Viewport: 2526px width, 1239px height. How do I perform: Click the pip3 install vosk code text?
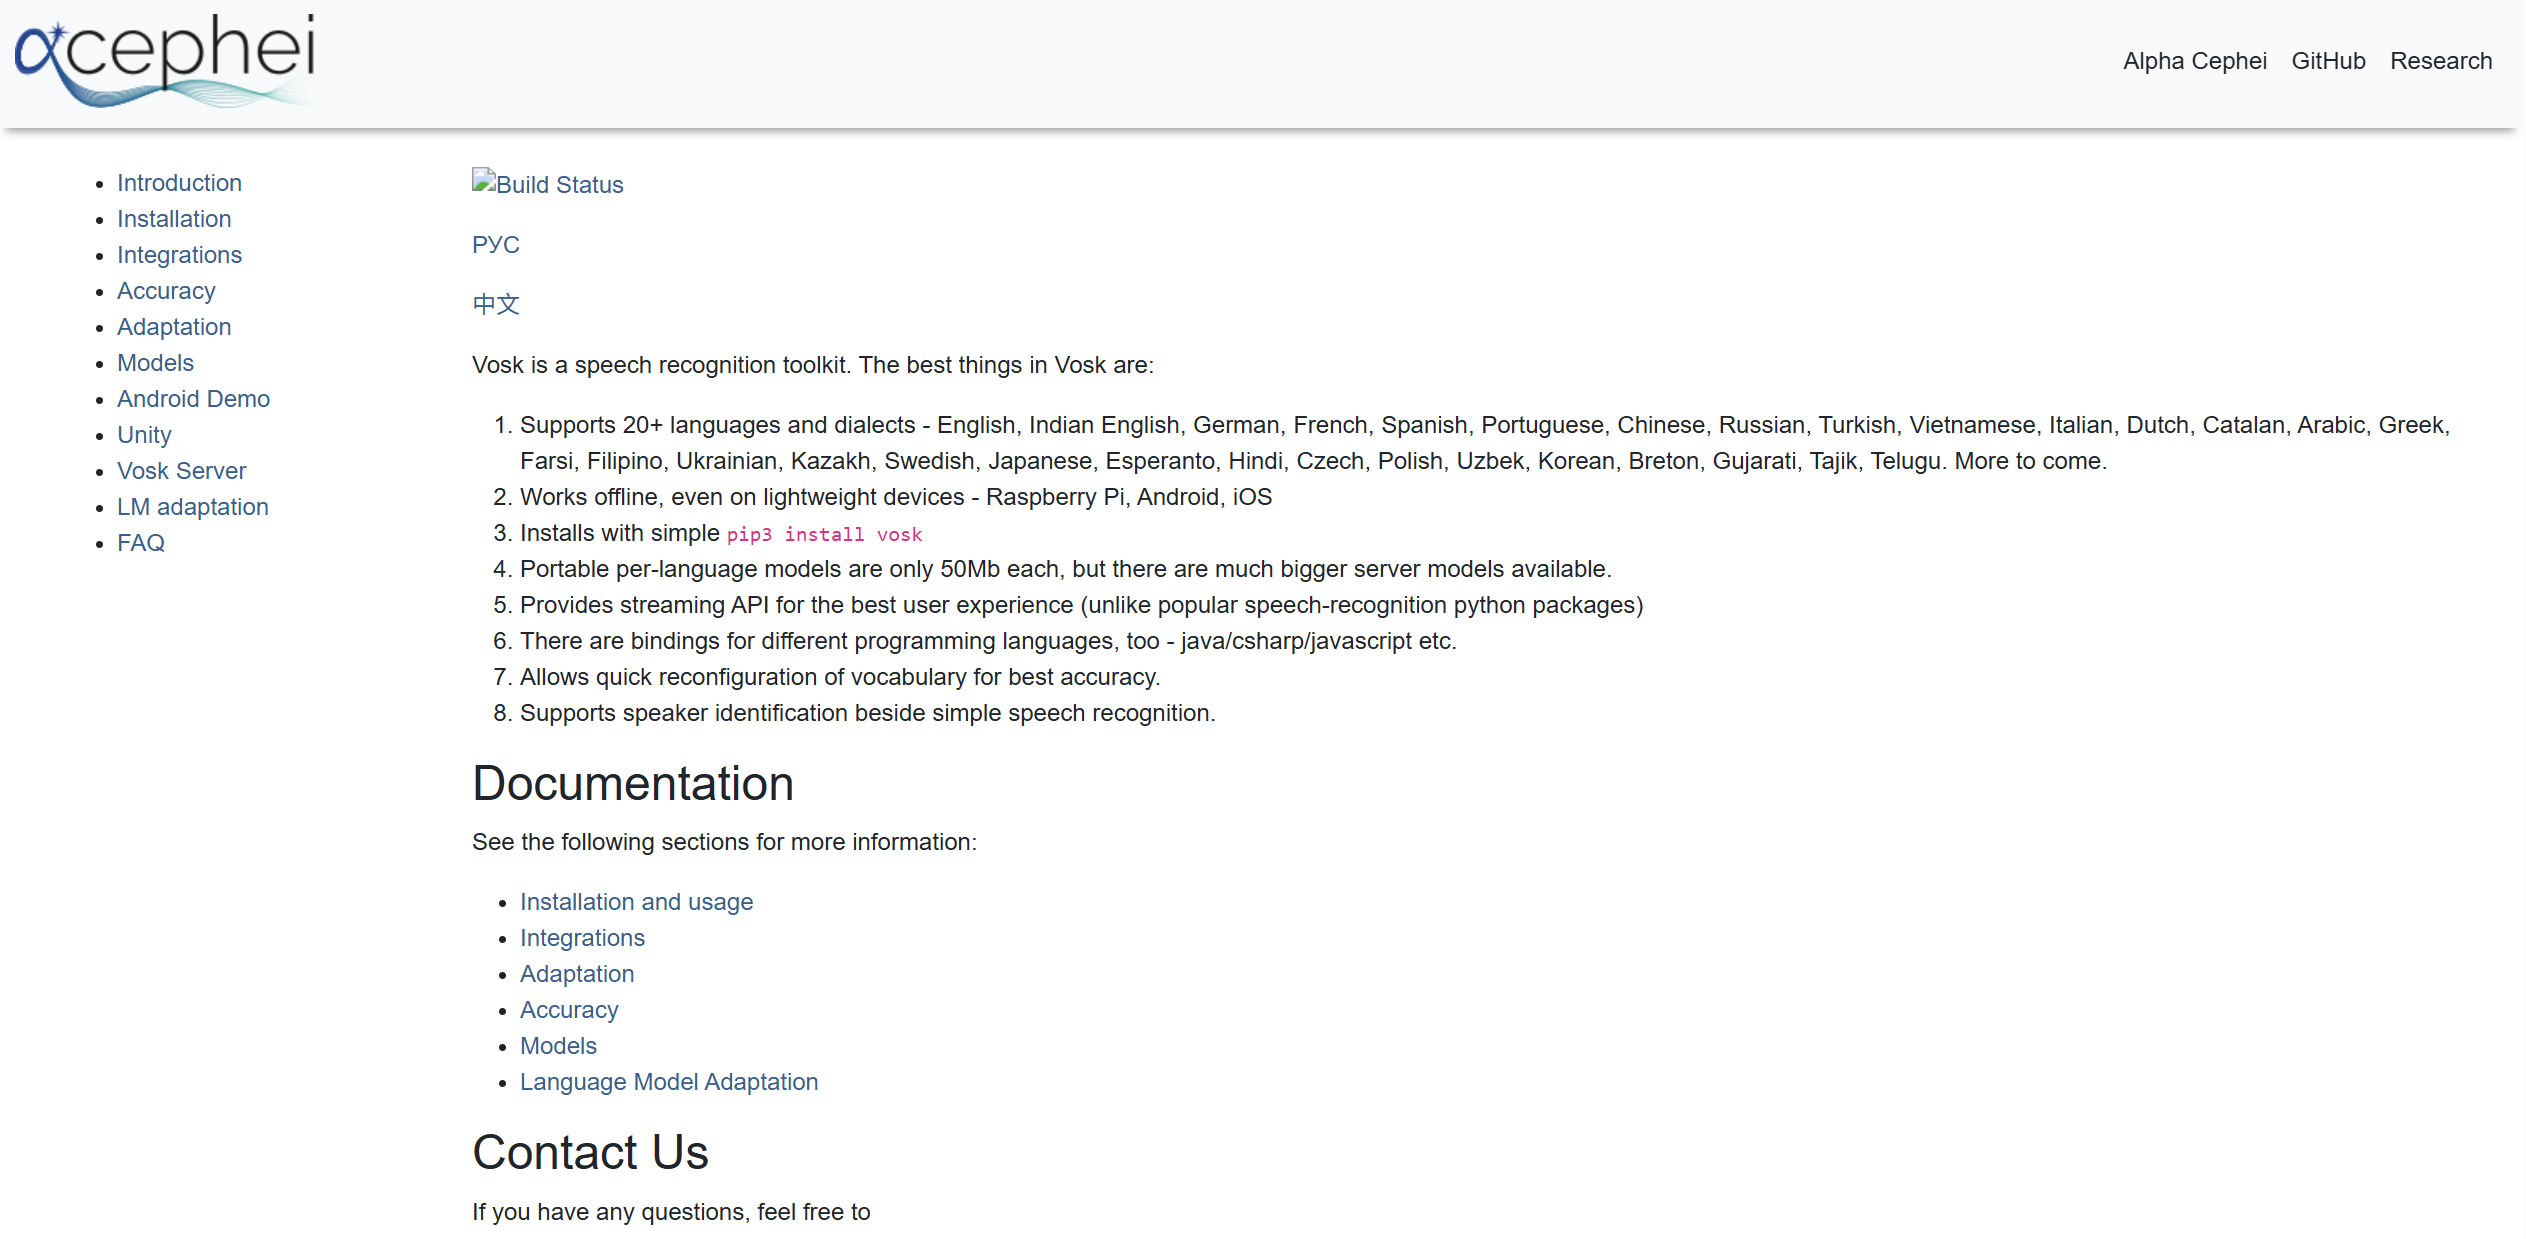(x=824, y=534)
